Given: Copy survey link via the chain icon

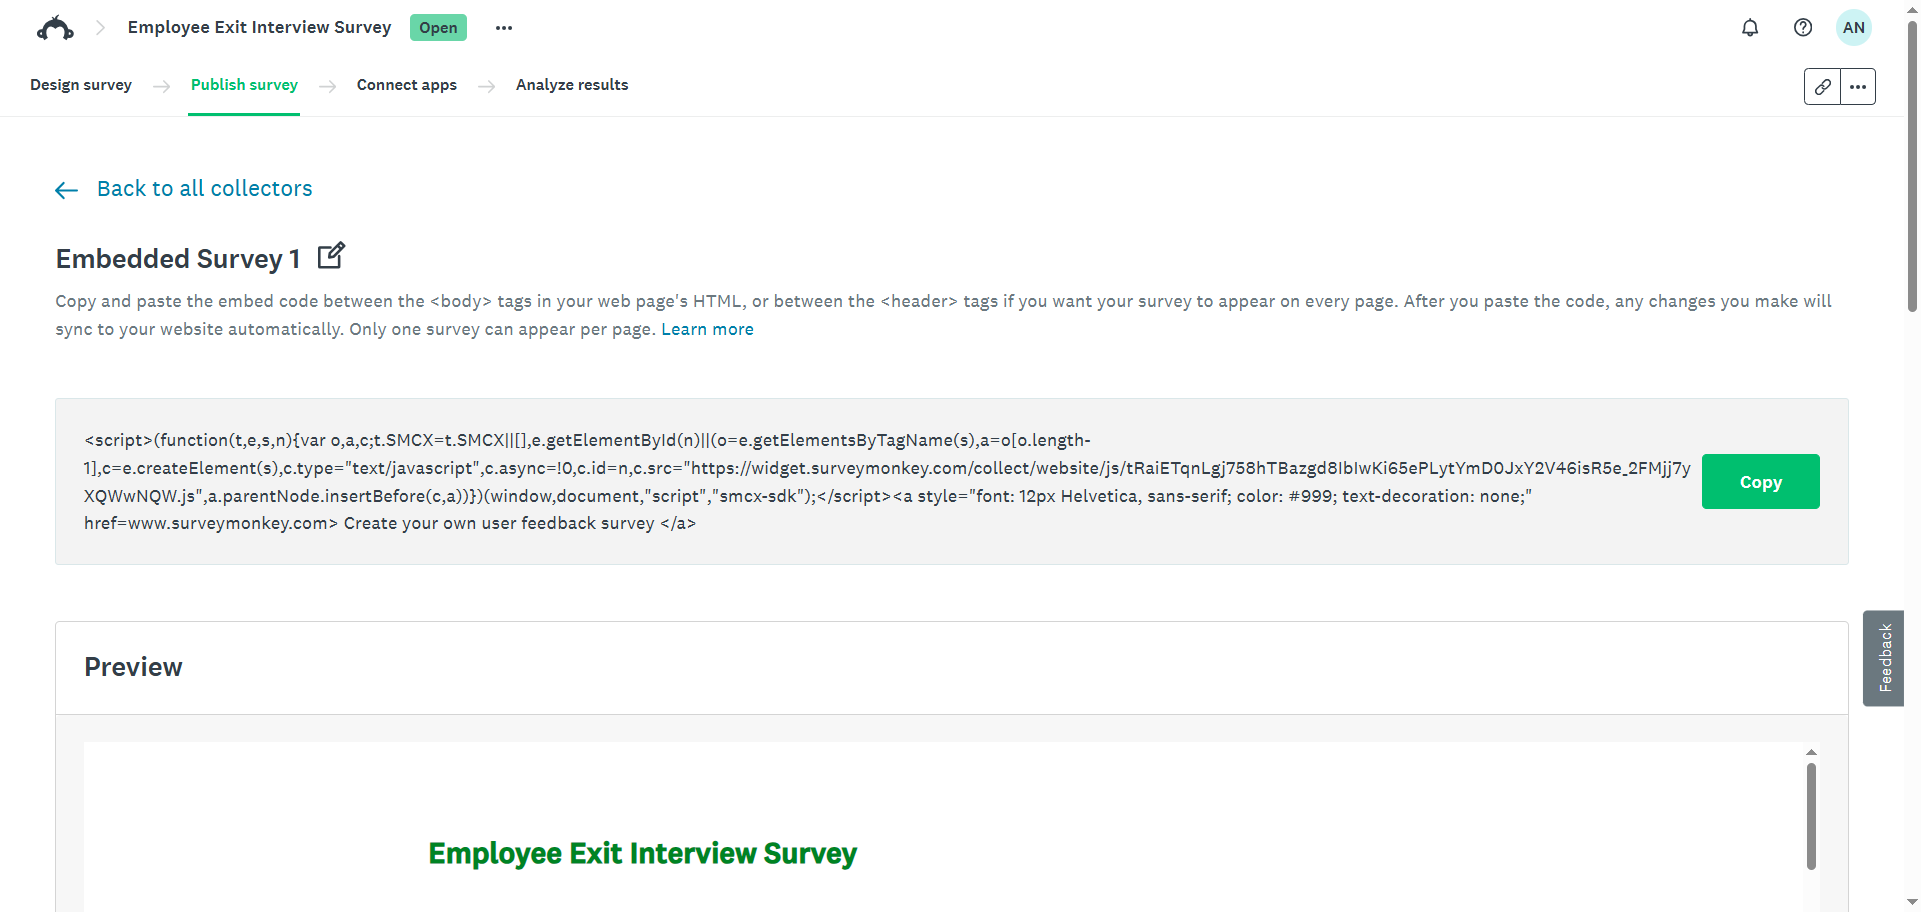Looking at the screenshot, I should click(1822, 87).
